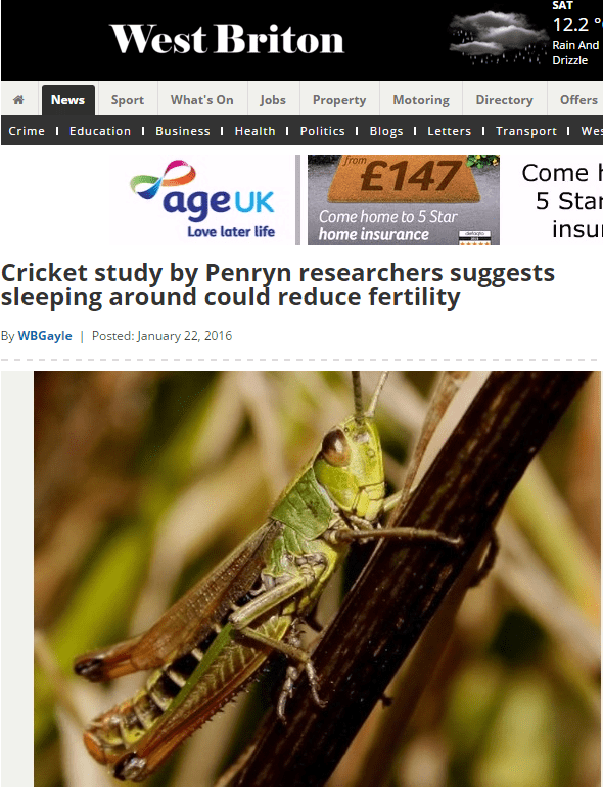Click the Crime submenu link
This screenshot has width=603, height=791.
(x=27, y=131)
